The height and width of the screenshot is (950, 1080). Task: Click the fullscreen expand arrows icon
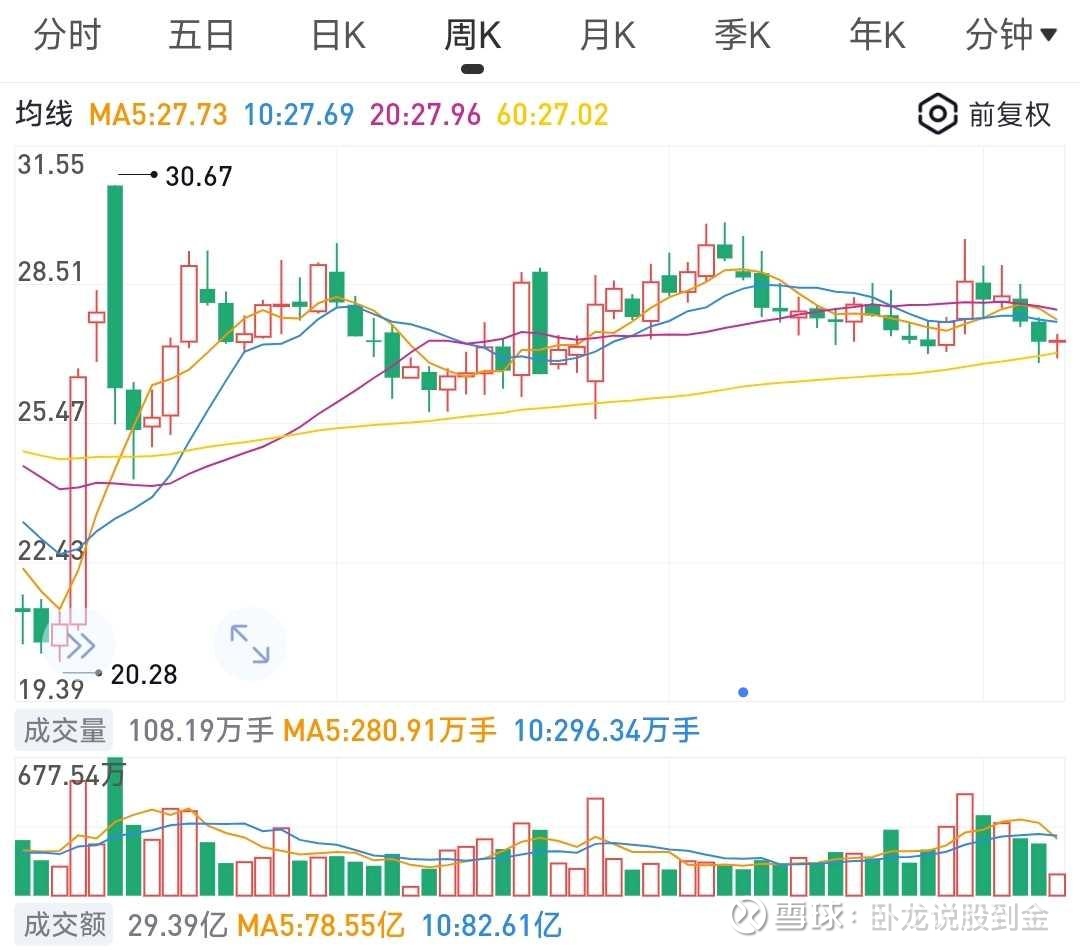pos(250,643)
